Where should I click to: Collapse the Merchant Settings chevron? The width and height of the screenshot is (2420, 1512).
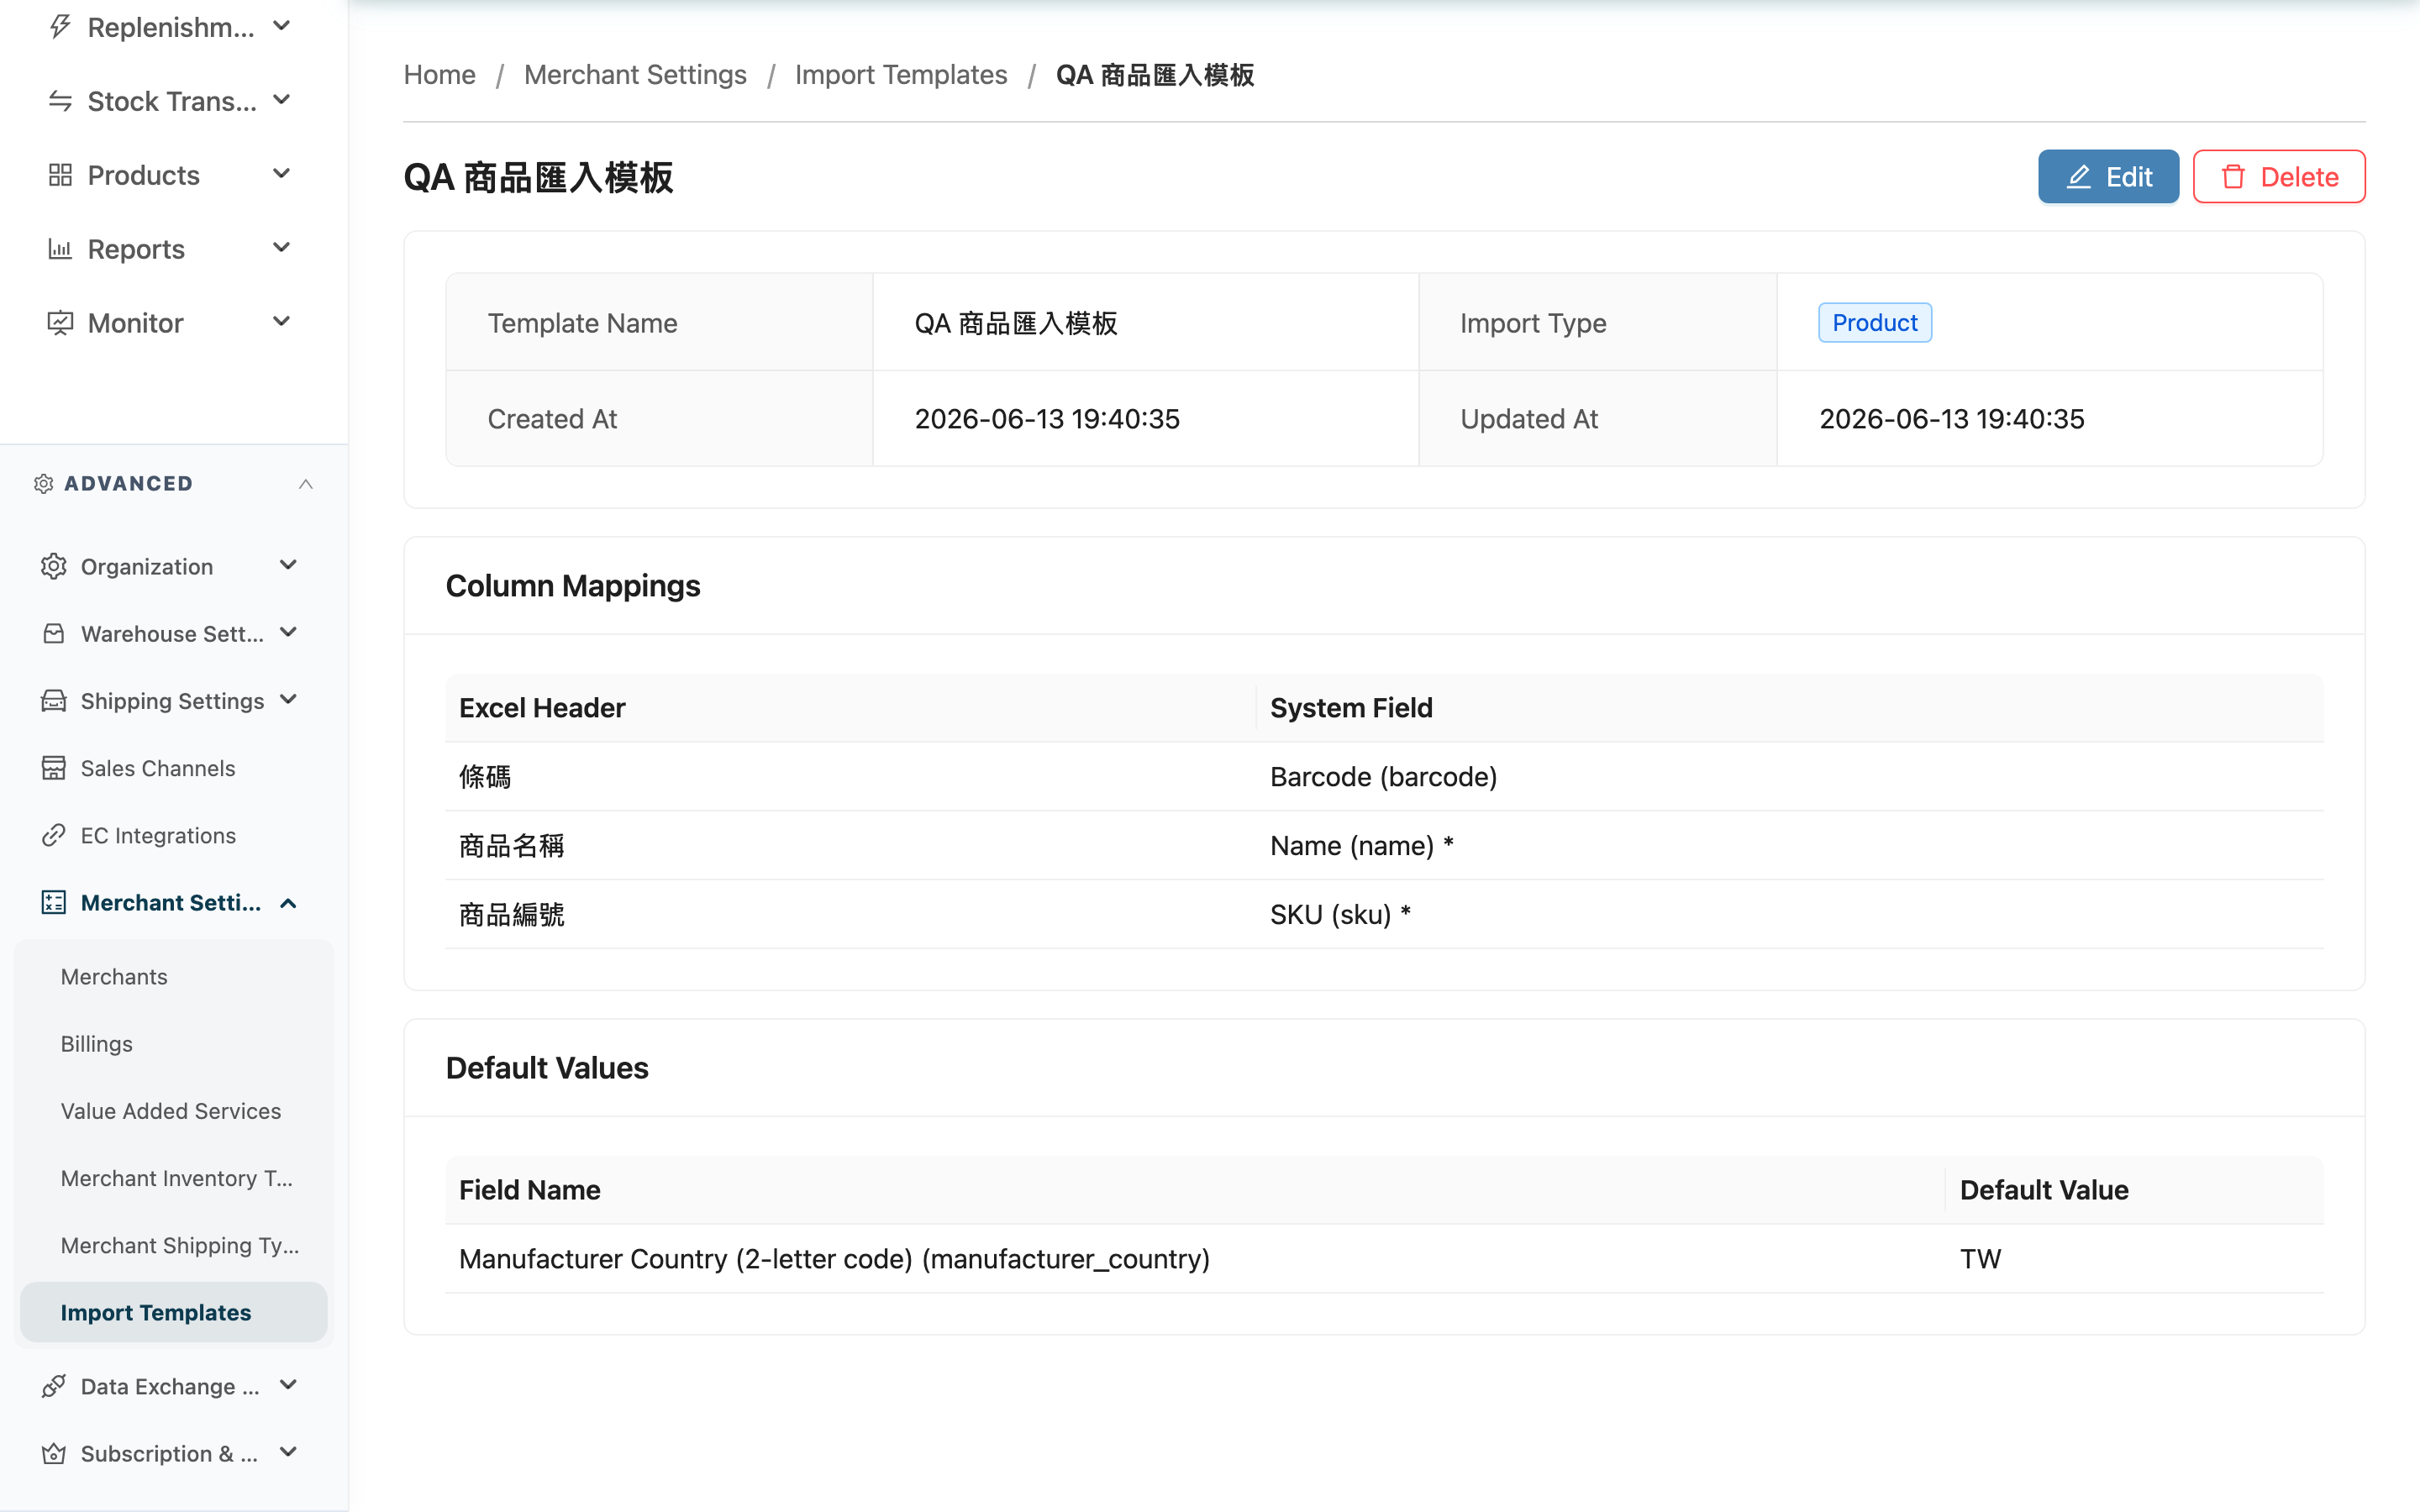tap(289, 903)
